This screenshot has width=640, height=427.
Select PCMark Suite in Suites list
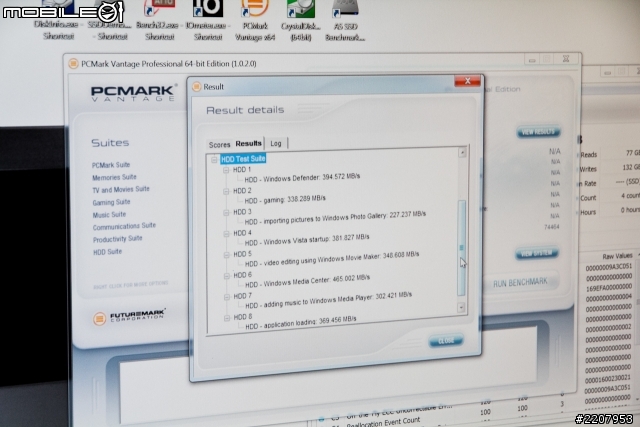111,165
